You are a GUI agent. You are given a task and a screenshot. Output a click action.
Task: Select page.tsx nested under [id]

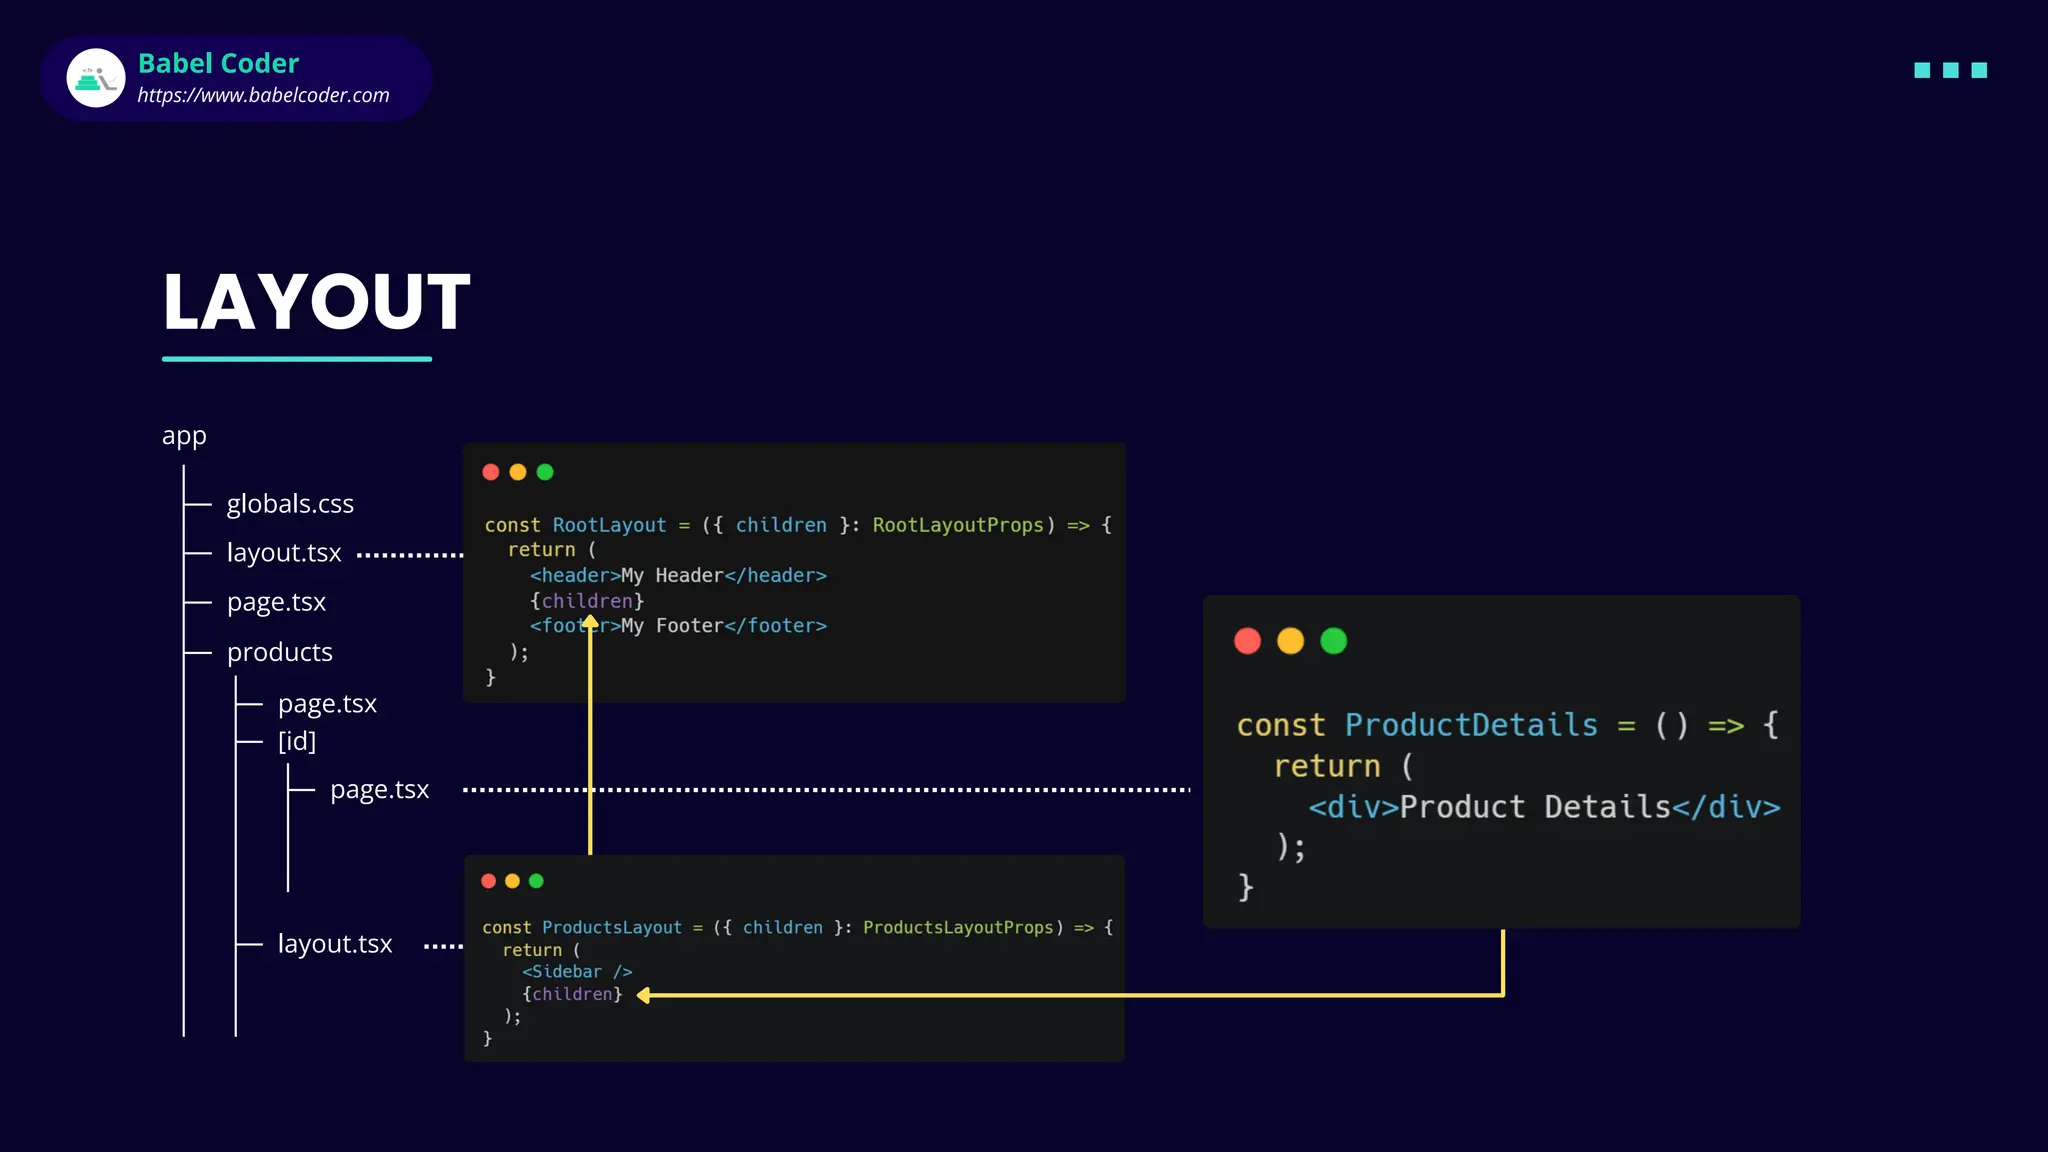pos(379,790)
